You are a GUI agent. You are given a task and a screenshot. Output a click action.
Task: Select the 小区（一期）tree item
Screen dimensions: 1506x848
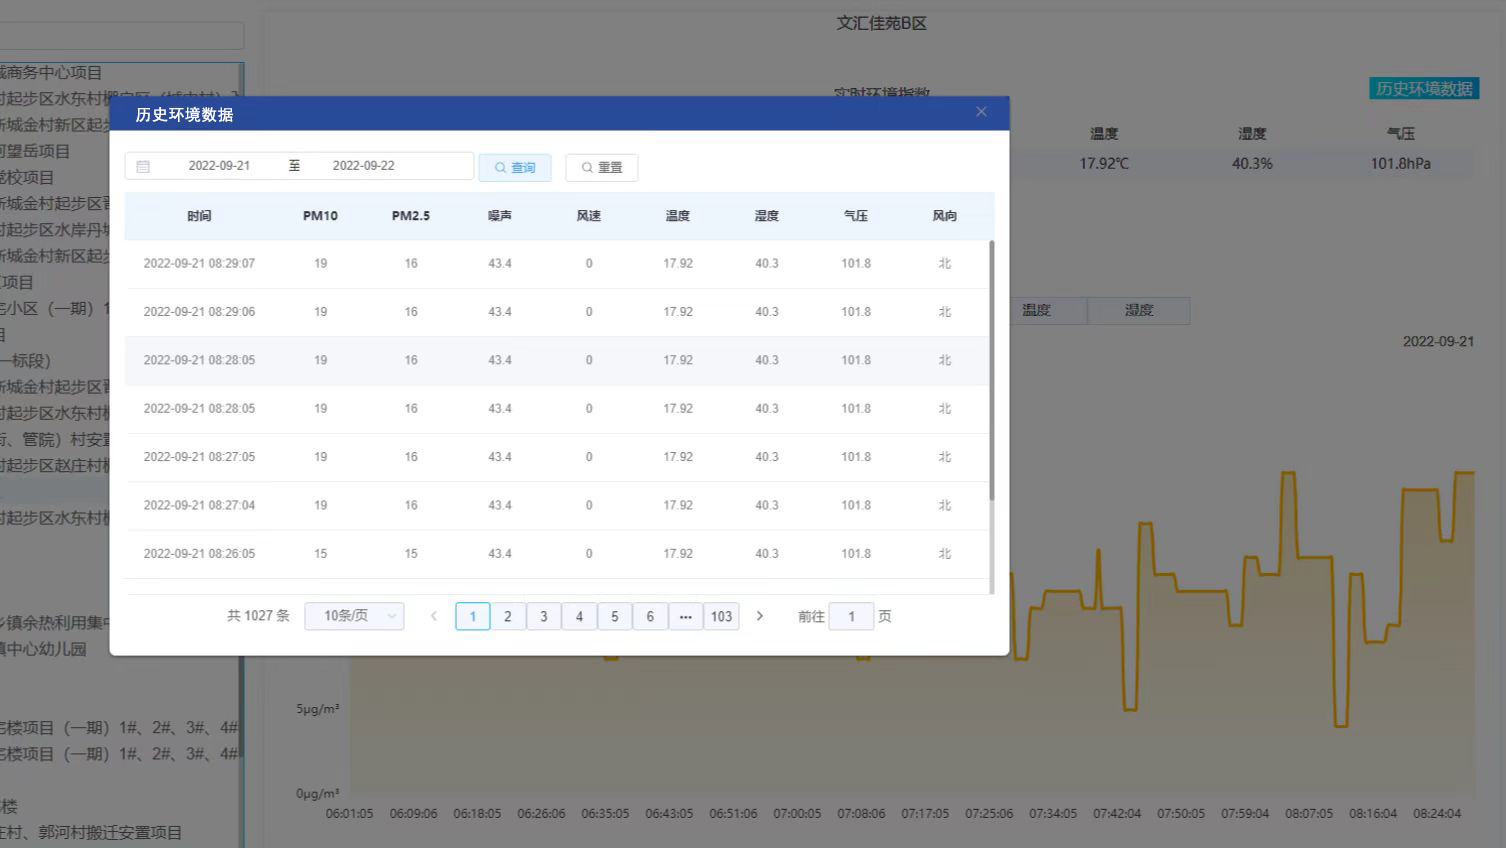54,308
